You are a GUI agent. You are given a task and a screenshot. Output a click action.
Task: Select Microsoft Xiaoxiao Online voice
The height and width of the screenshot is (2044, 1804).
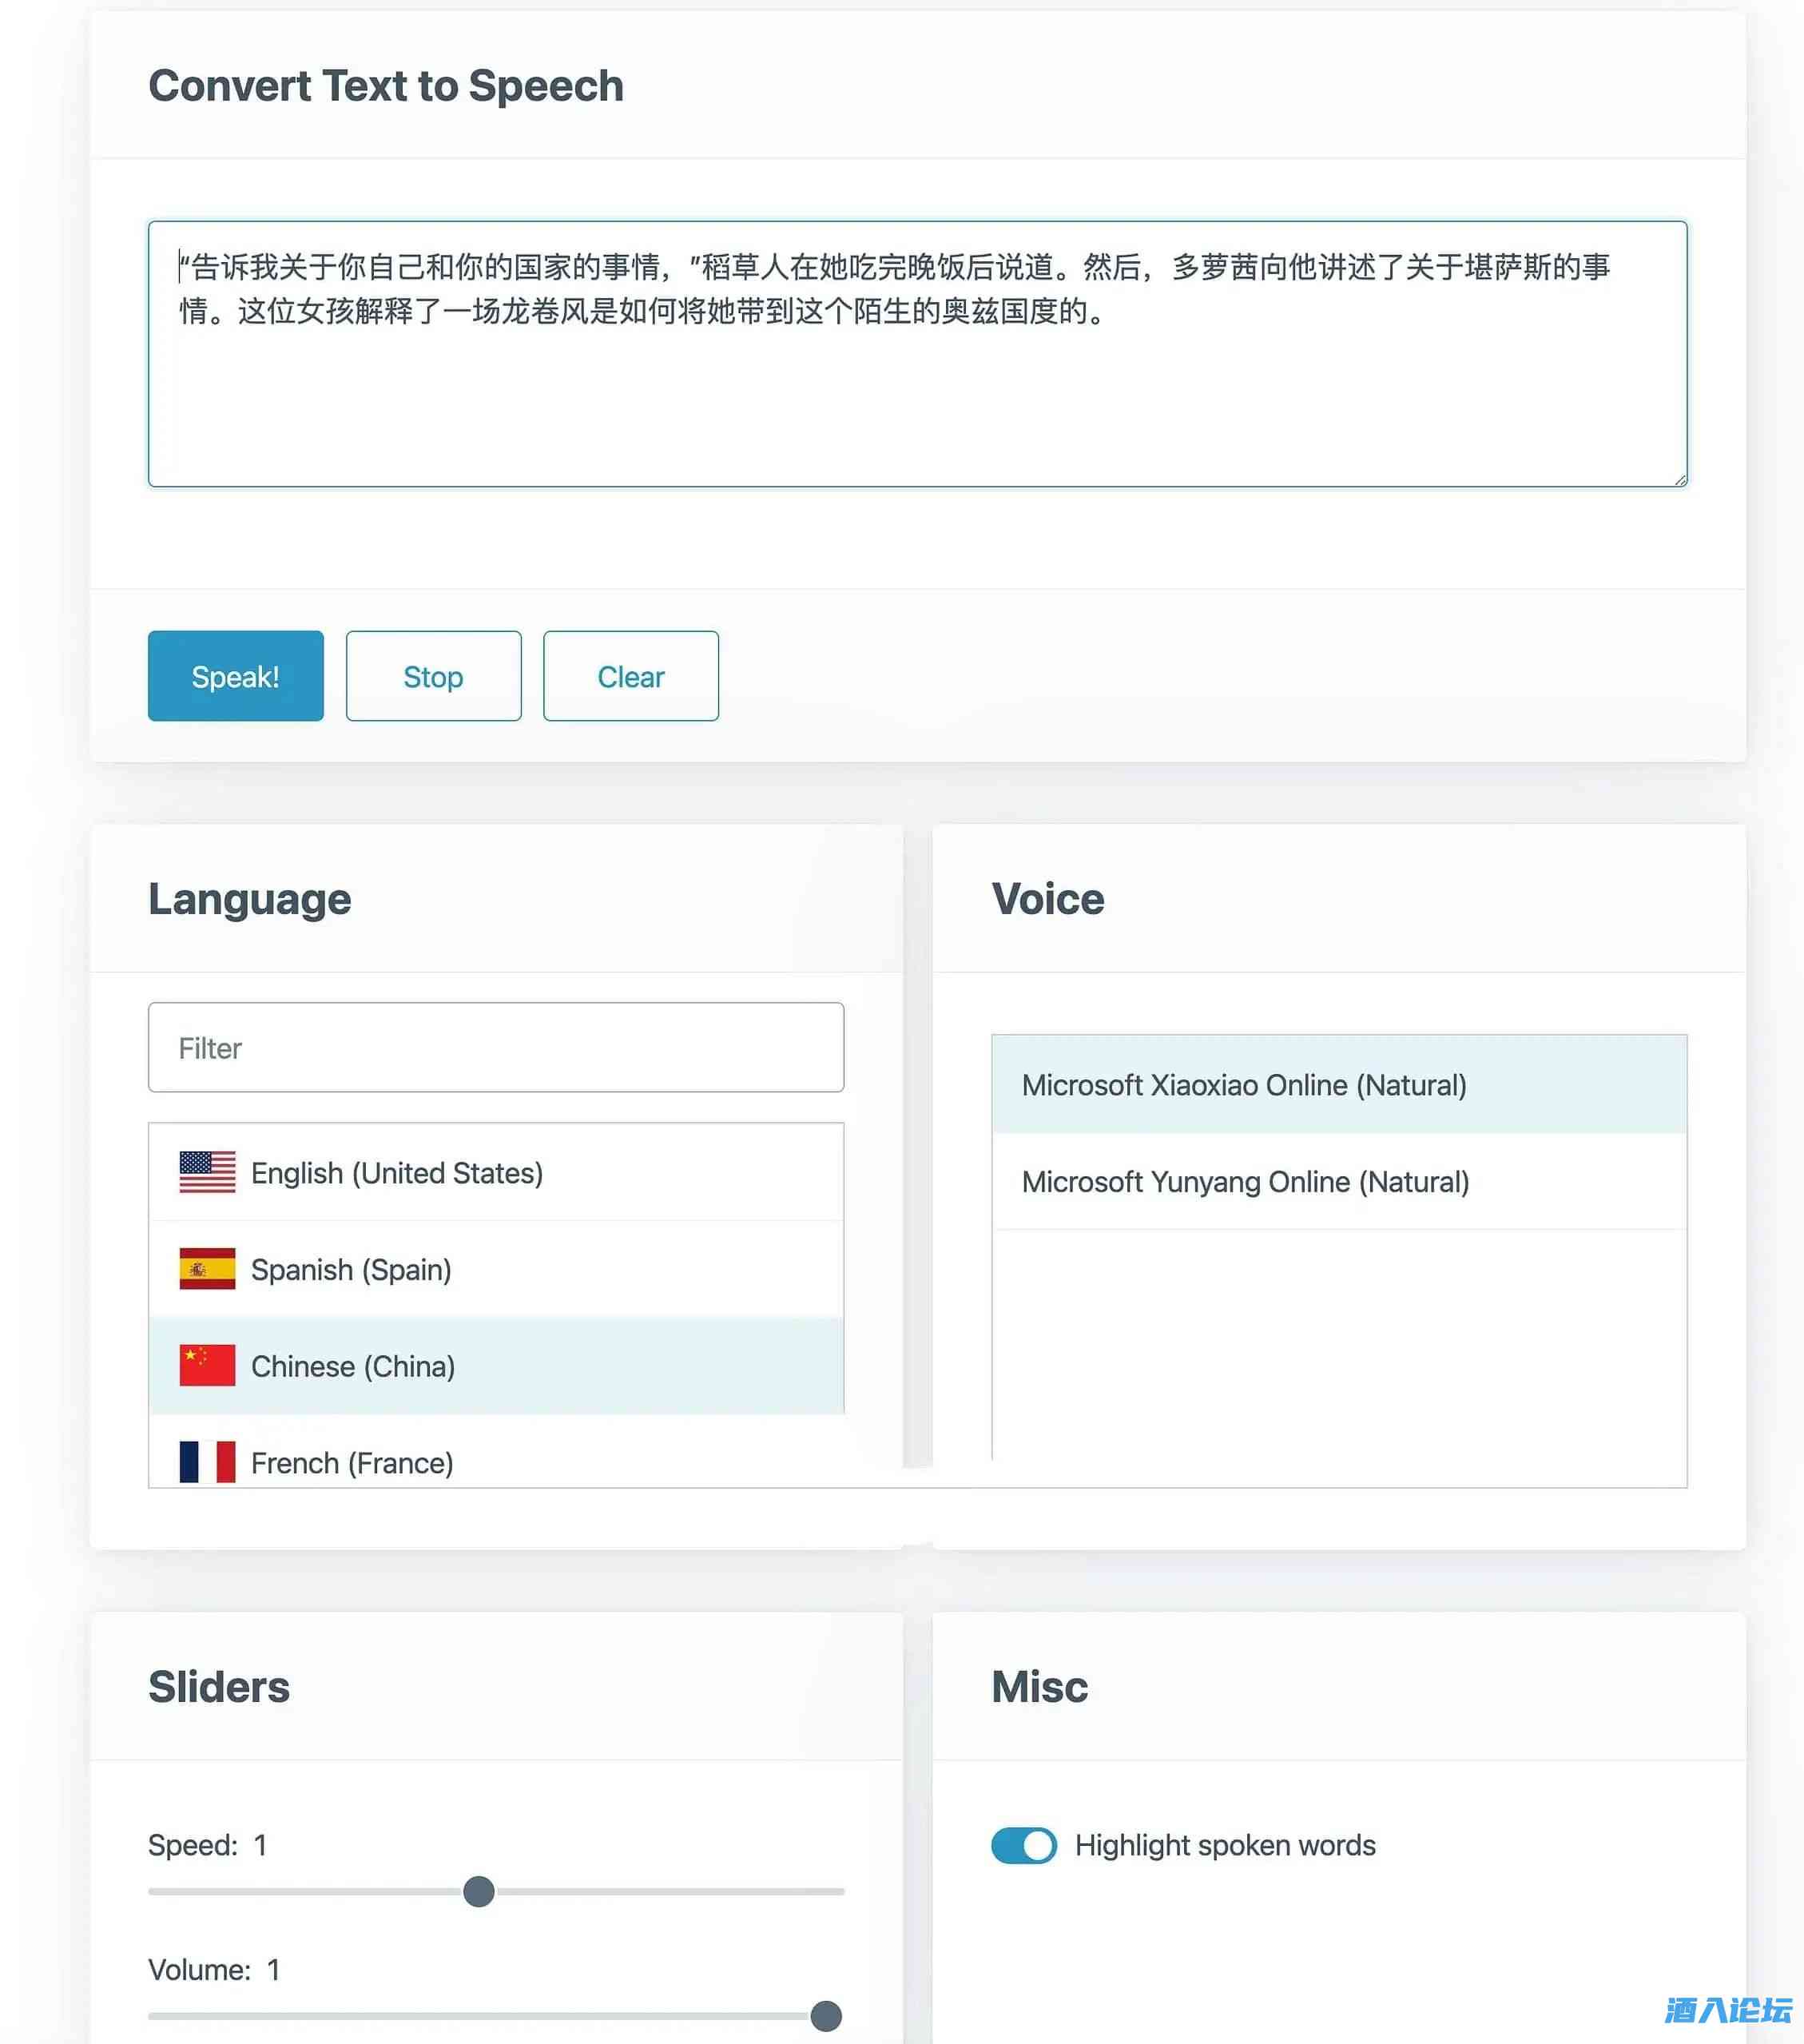[x=1243, y=1085]
